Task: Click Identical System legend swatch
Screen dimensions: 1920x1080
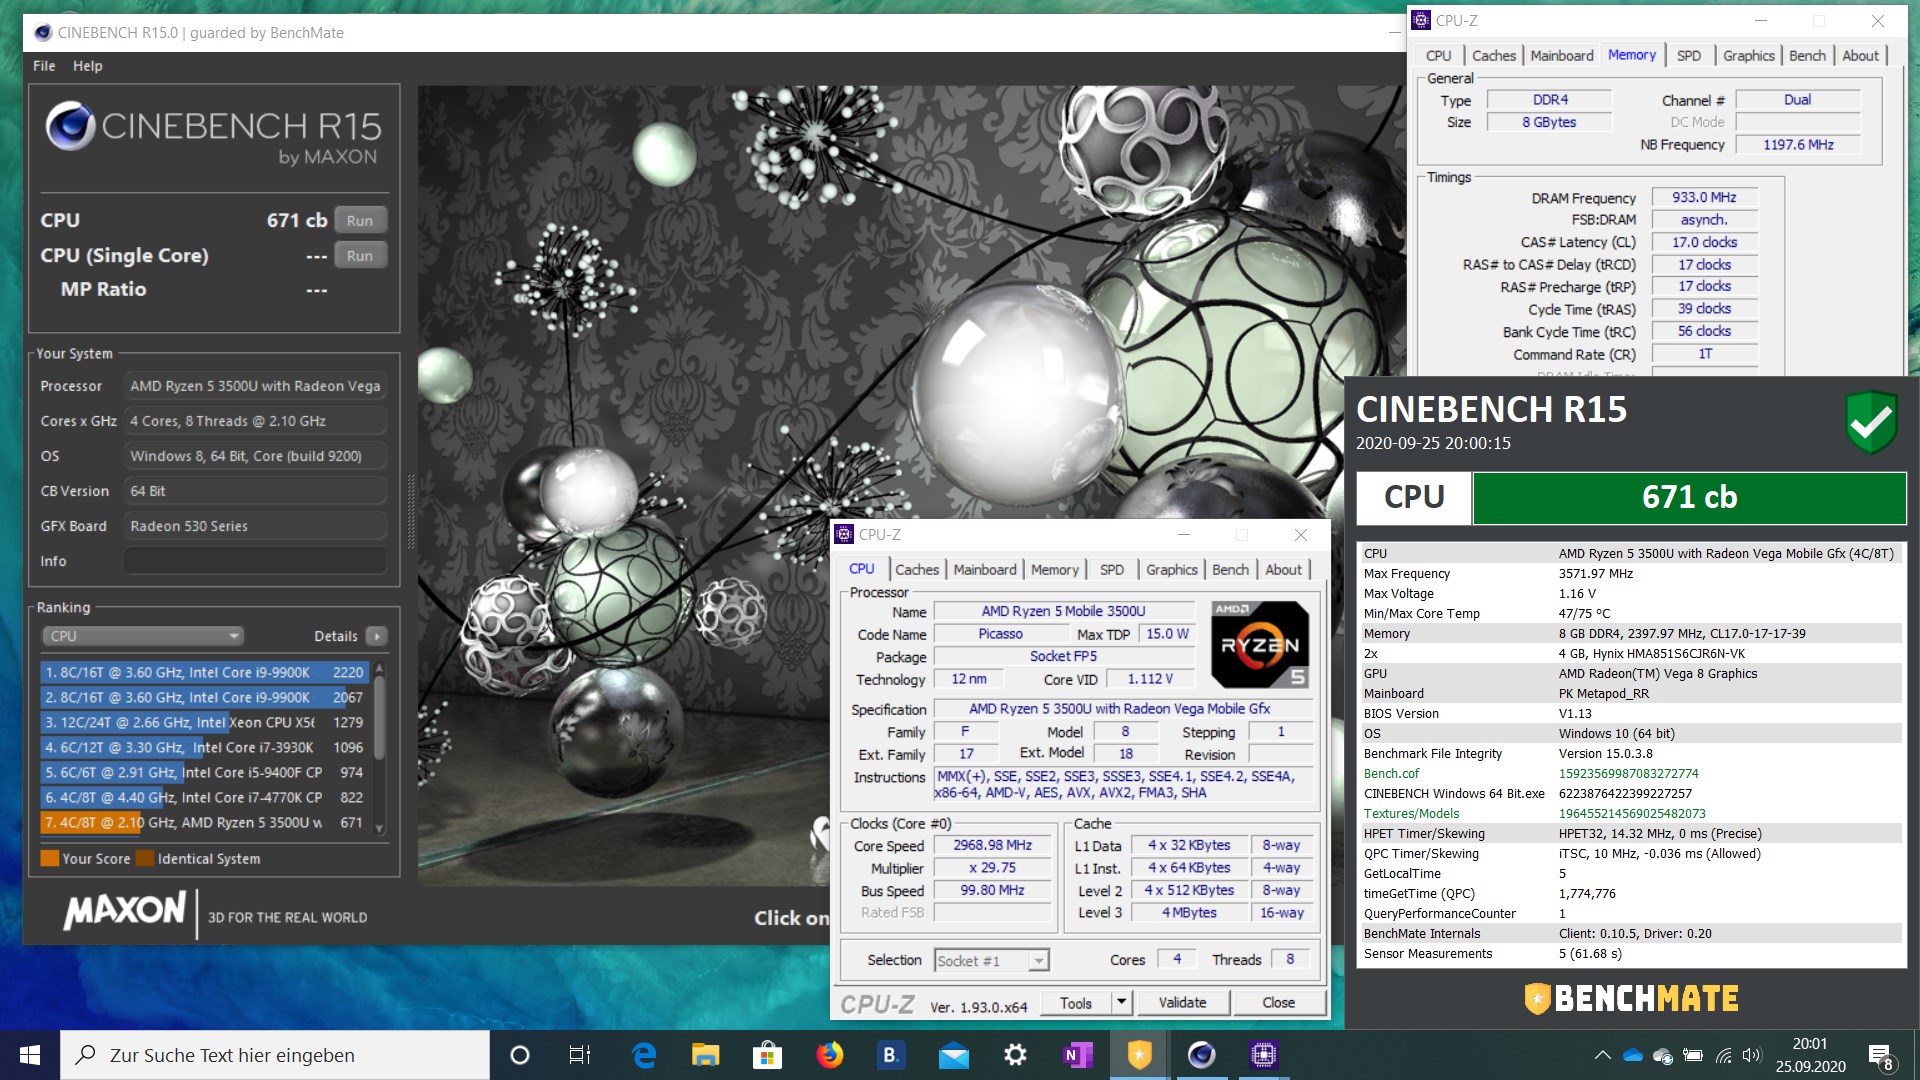Action: point(145,858)
